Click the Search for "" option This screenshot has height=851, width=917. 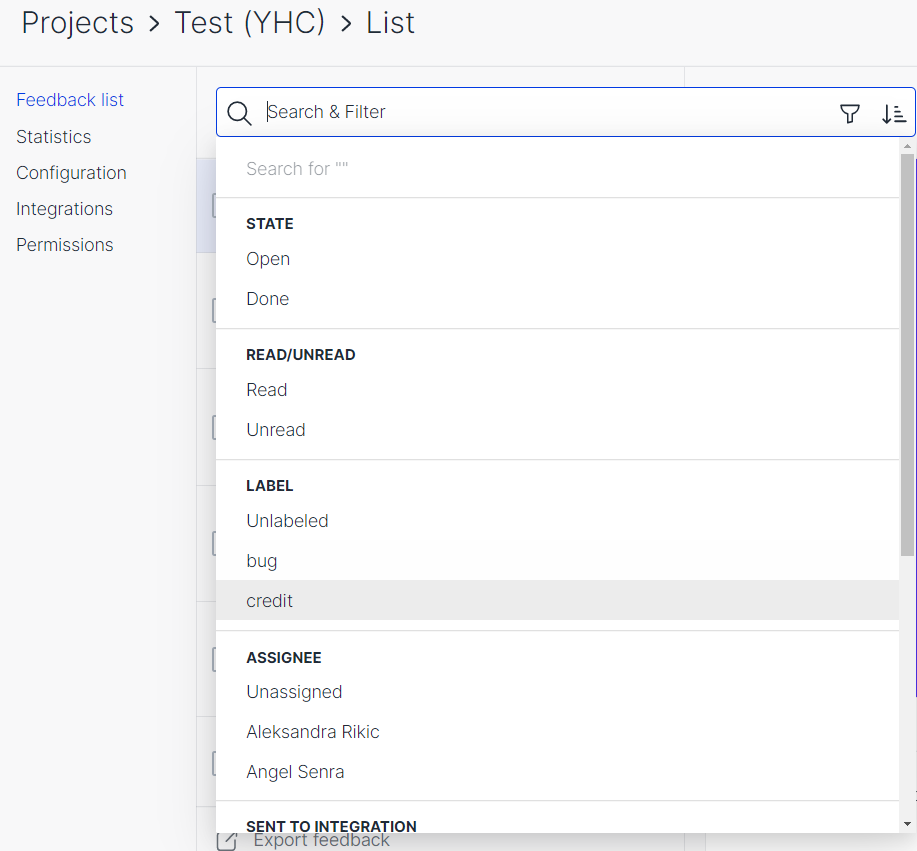[557, 169]
